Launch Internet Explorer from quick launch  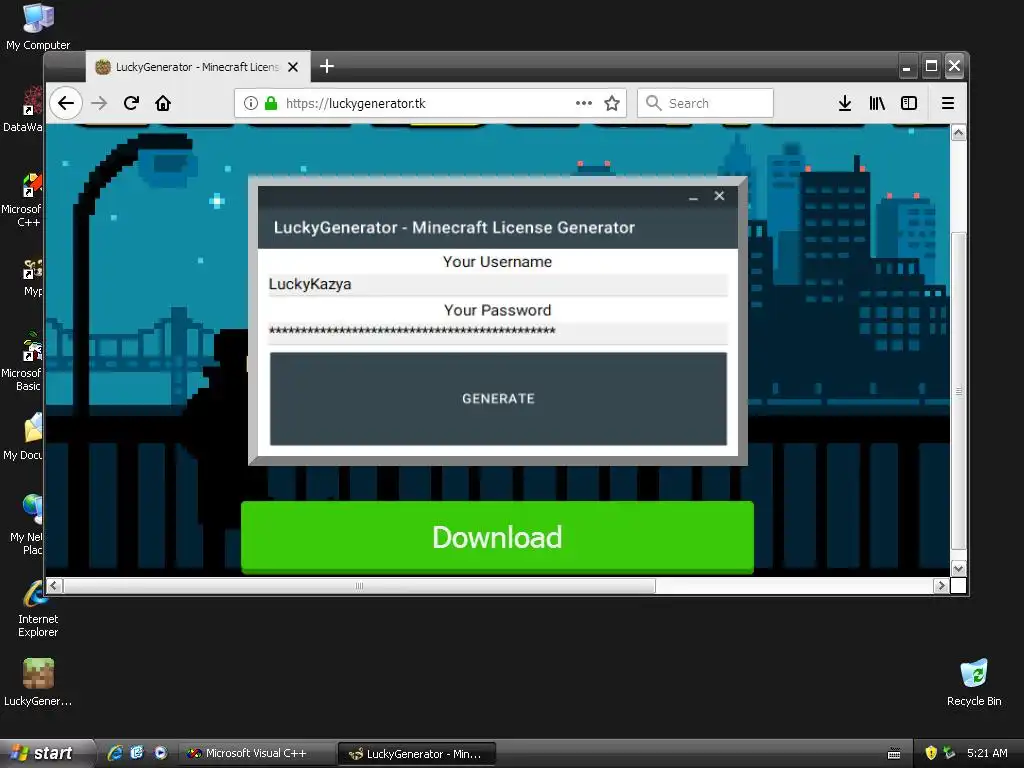pos(115,753)
